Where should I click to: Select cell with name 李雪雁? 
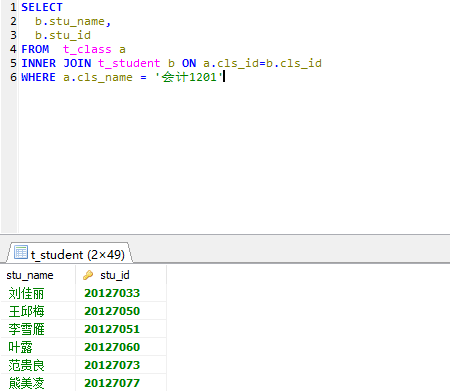coord(38,329)
